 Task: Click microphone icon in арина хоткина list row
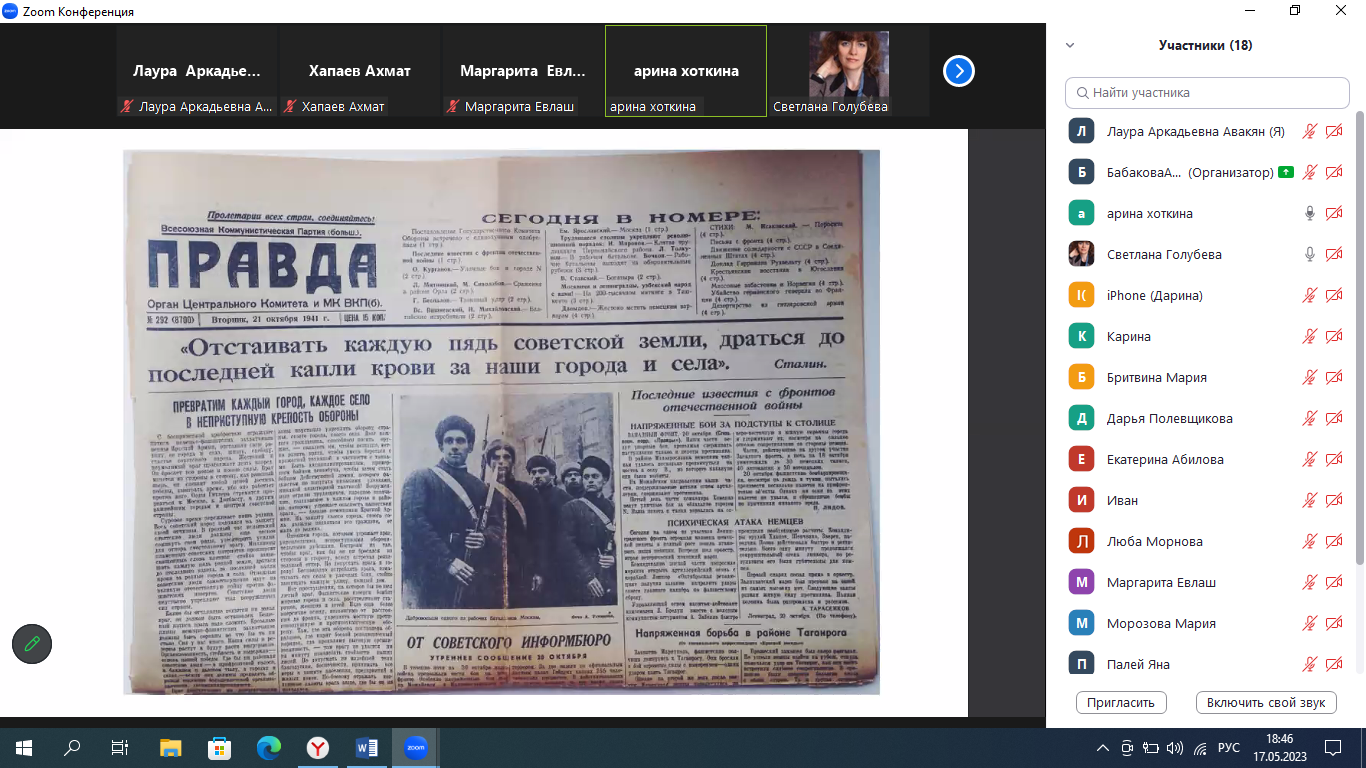coord(1309,213)
